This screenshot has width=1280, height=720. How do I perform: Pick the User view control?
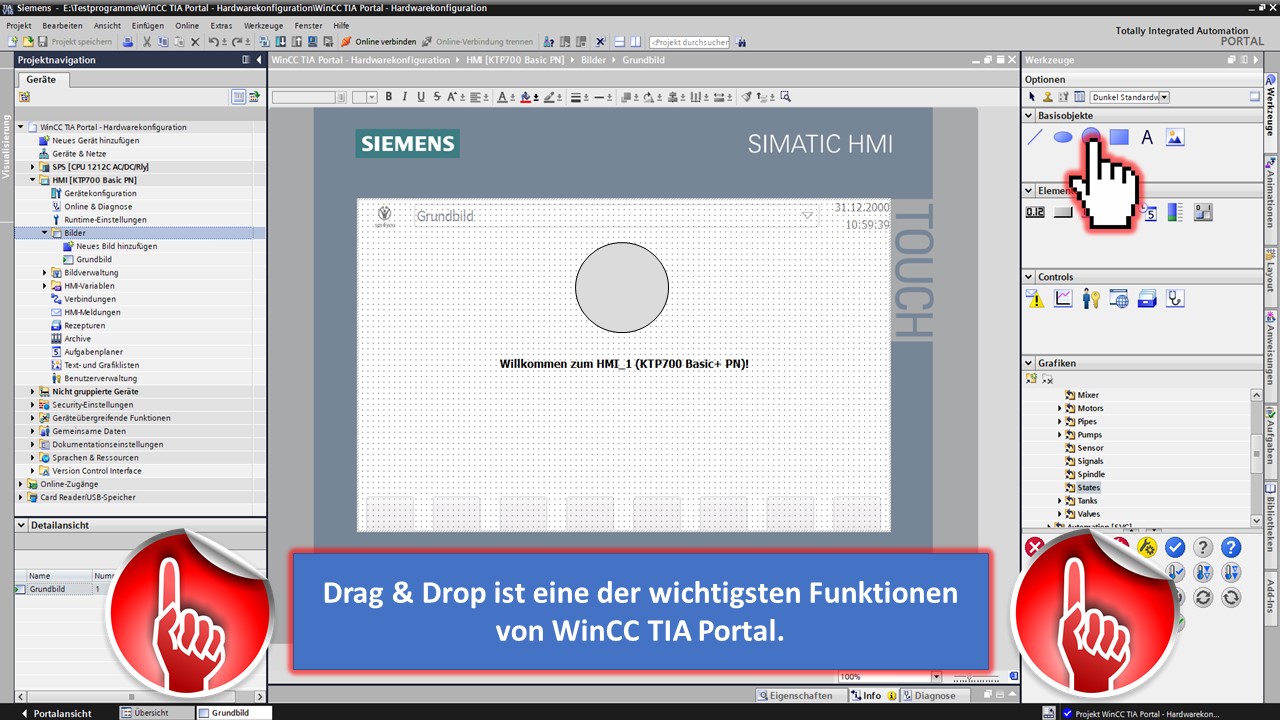click(x=1091, y=298)
